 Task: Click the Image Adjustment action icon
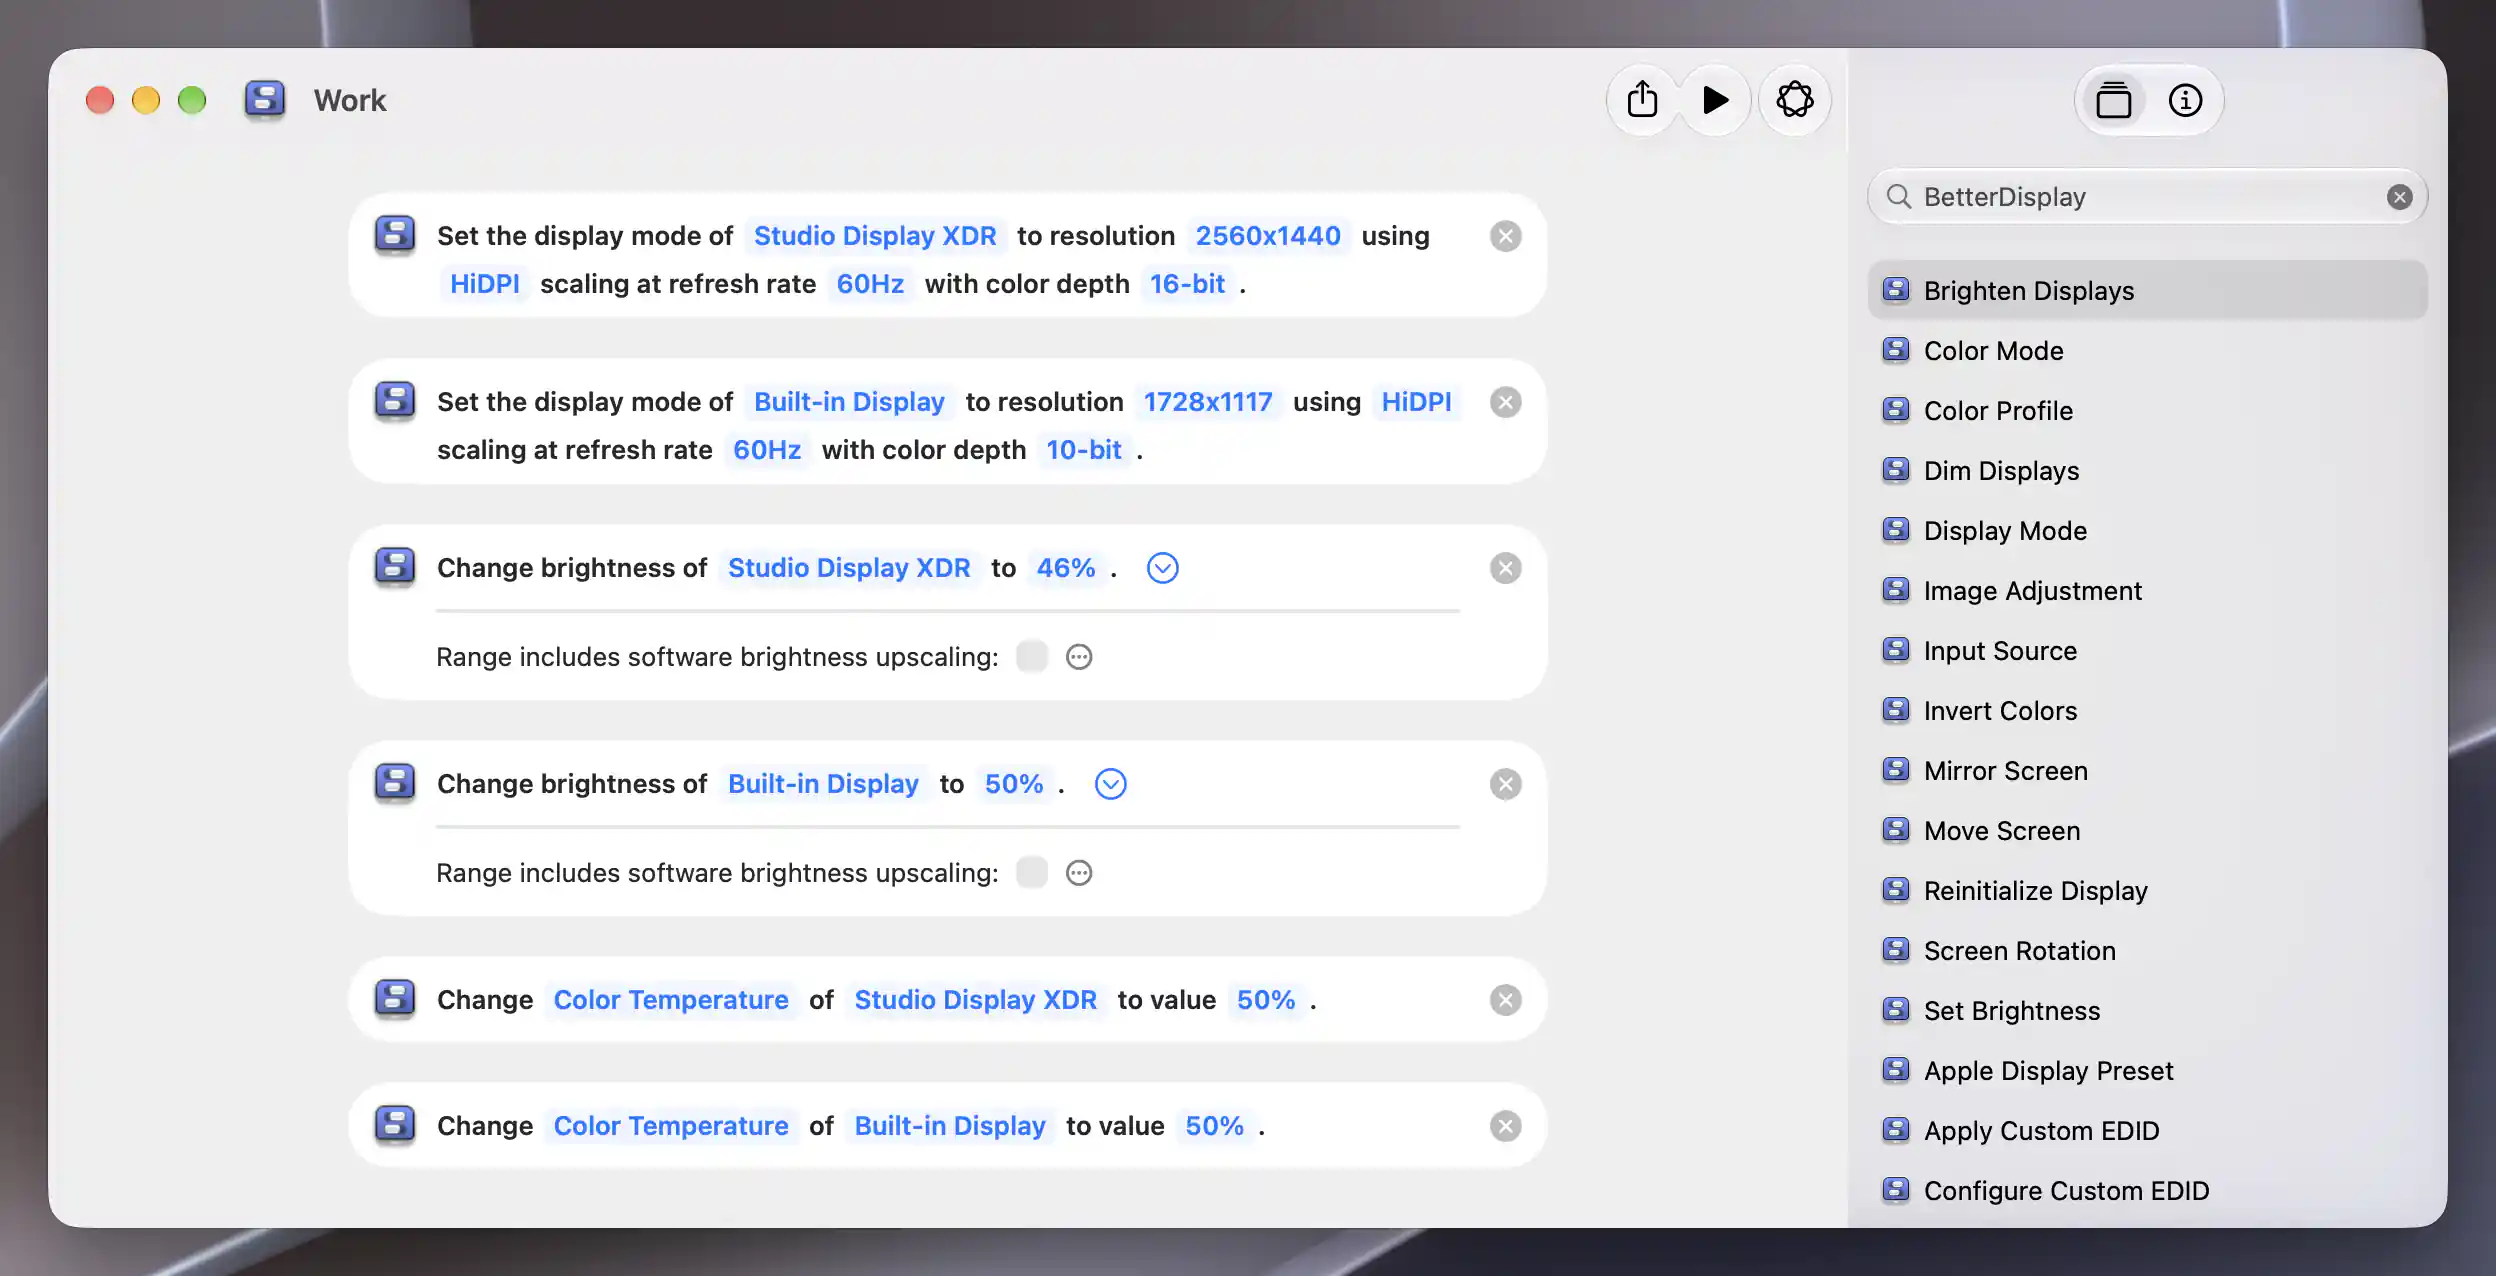(1895, 590)
